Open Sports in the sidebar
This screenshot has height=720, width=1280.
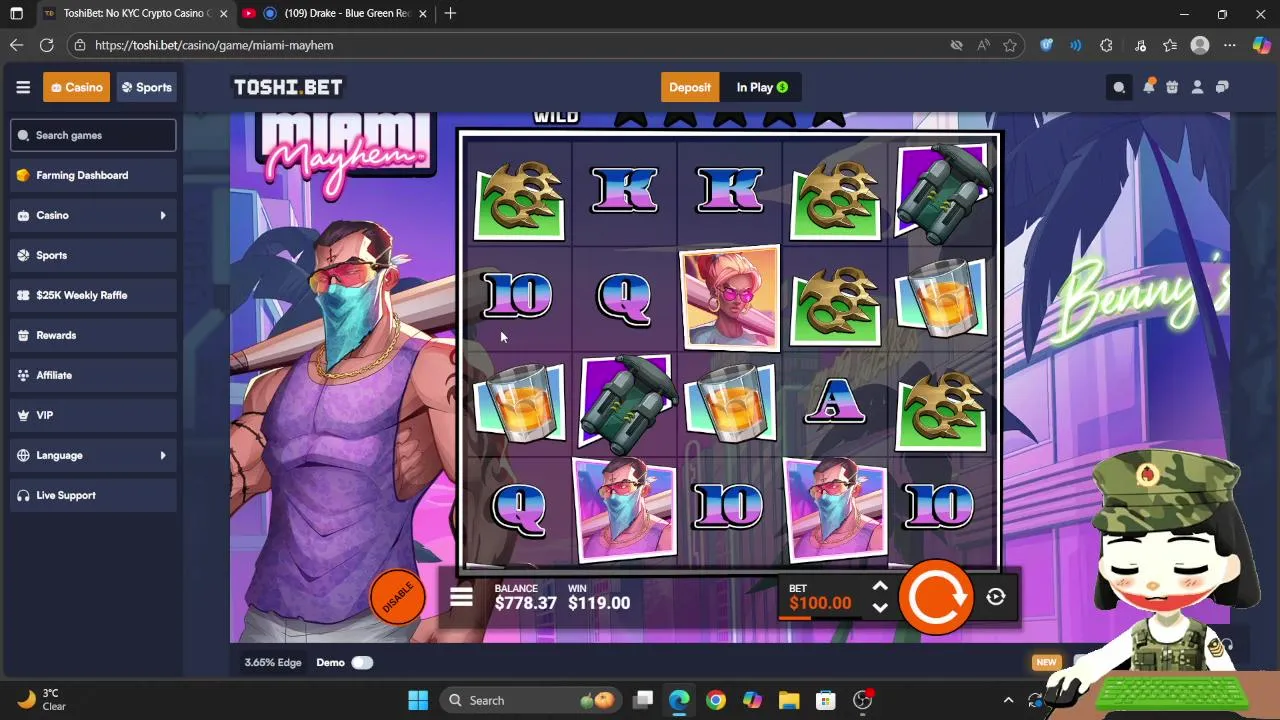coord(93,255)
